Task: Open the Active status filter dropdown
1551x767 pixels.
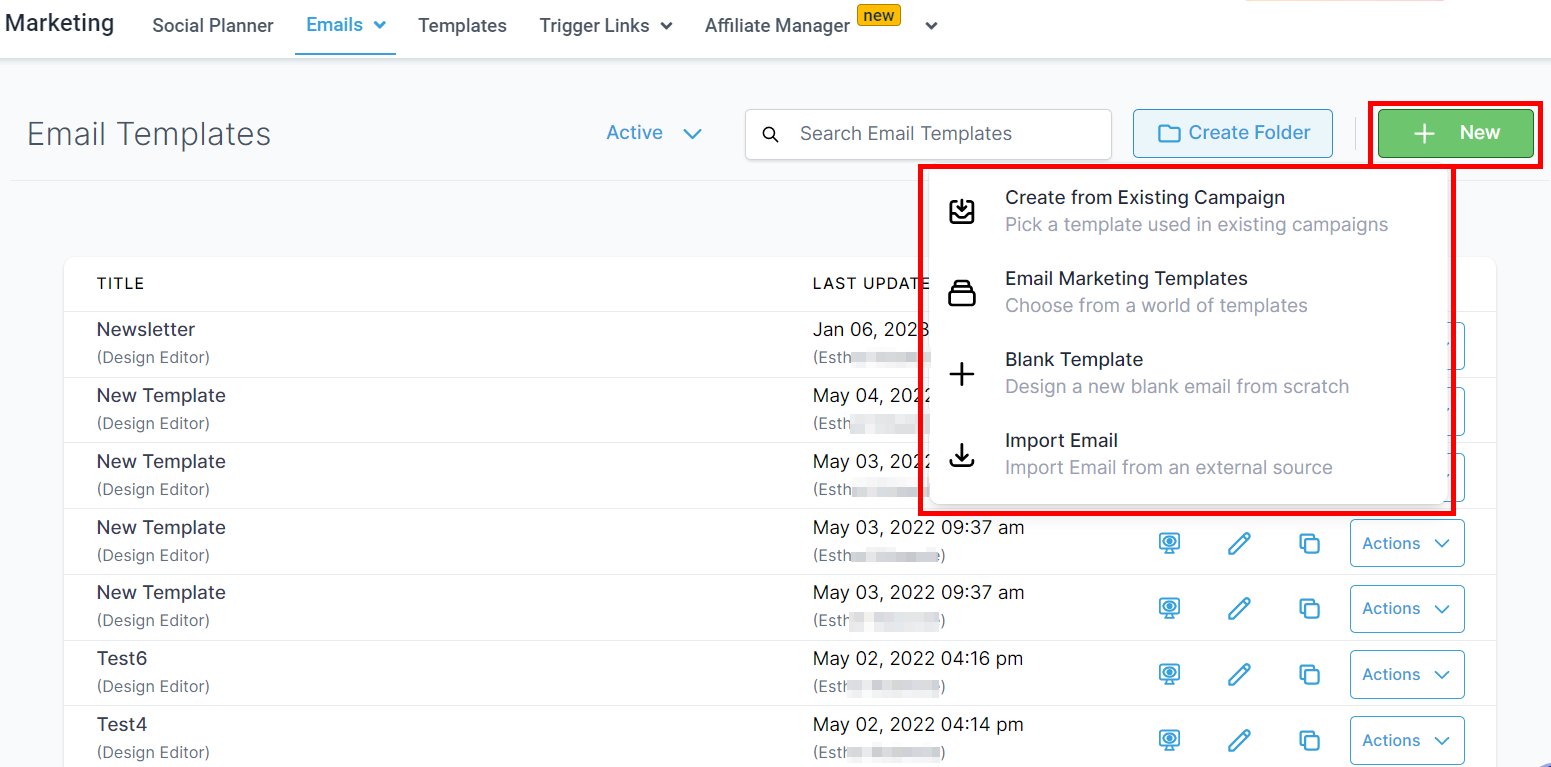Action: tap(654, 133)
